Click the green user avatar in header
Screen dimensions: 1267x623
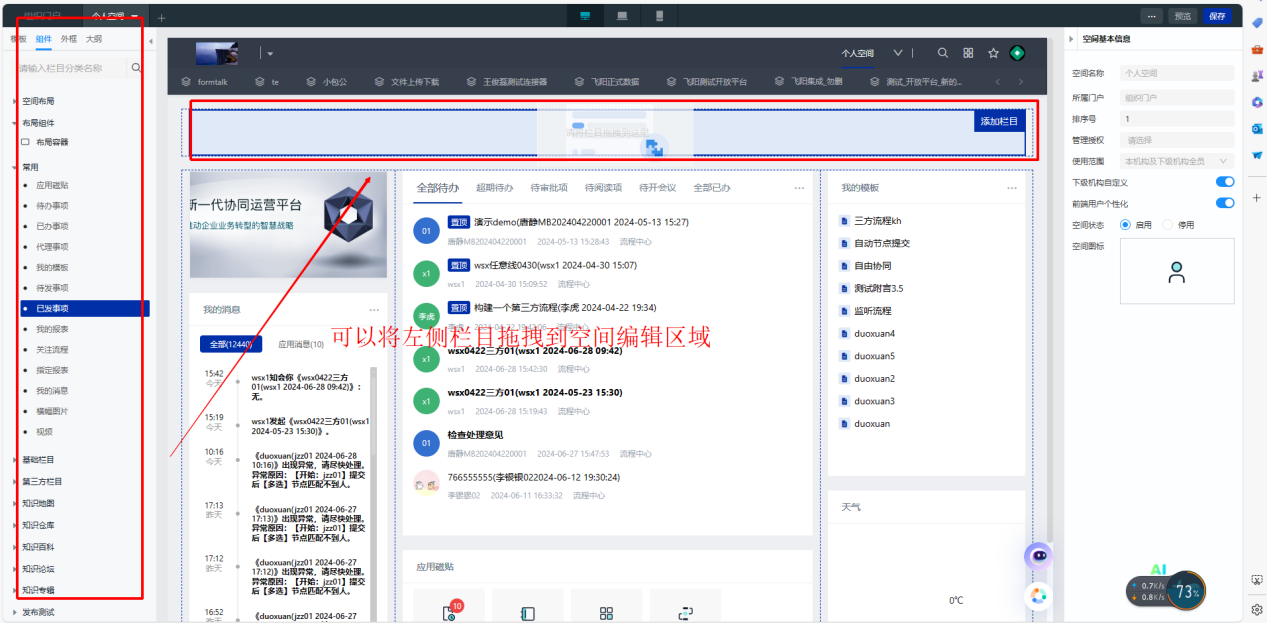[1017, 53]
